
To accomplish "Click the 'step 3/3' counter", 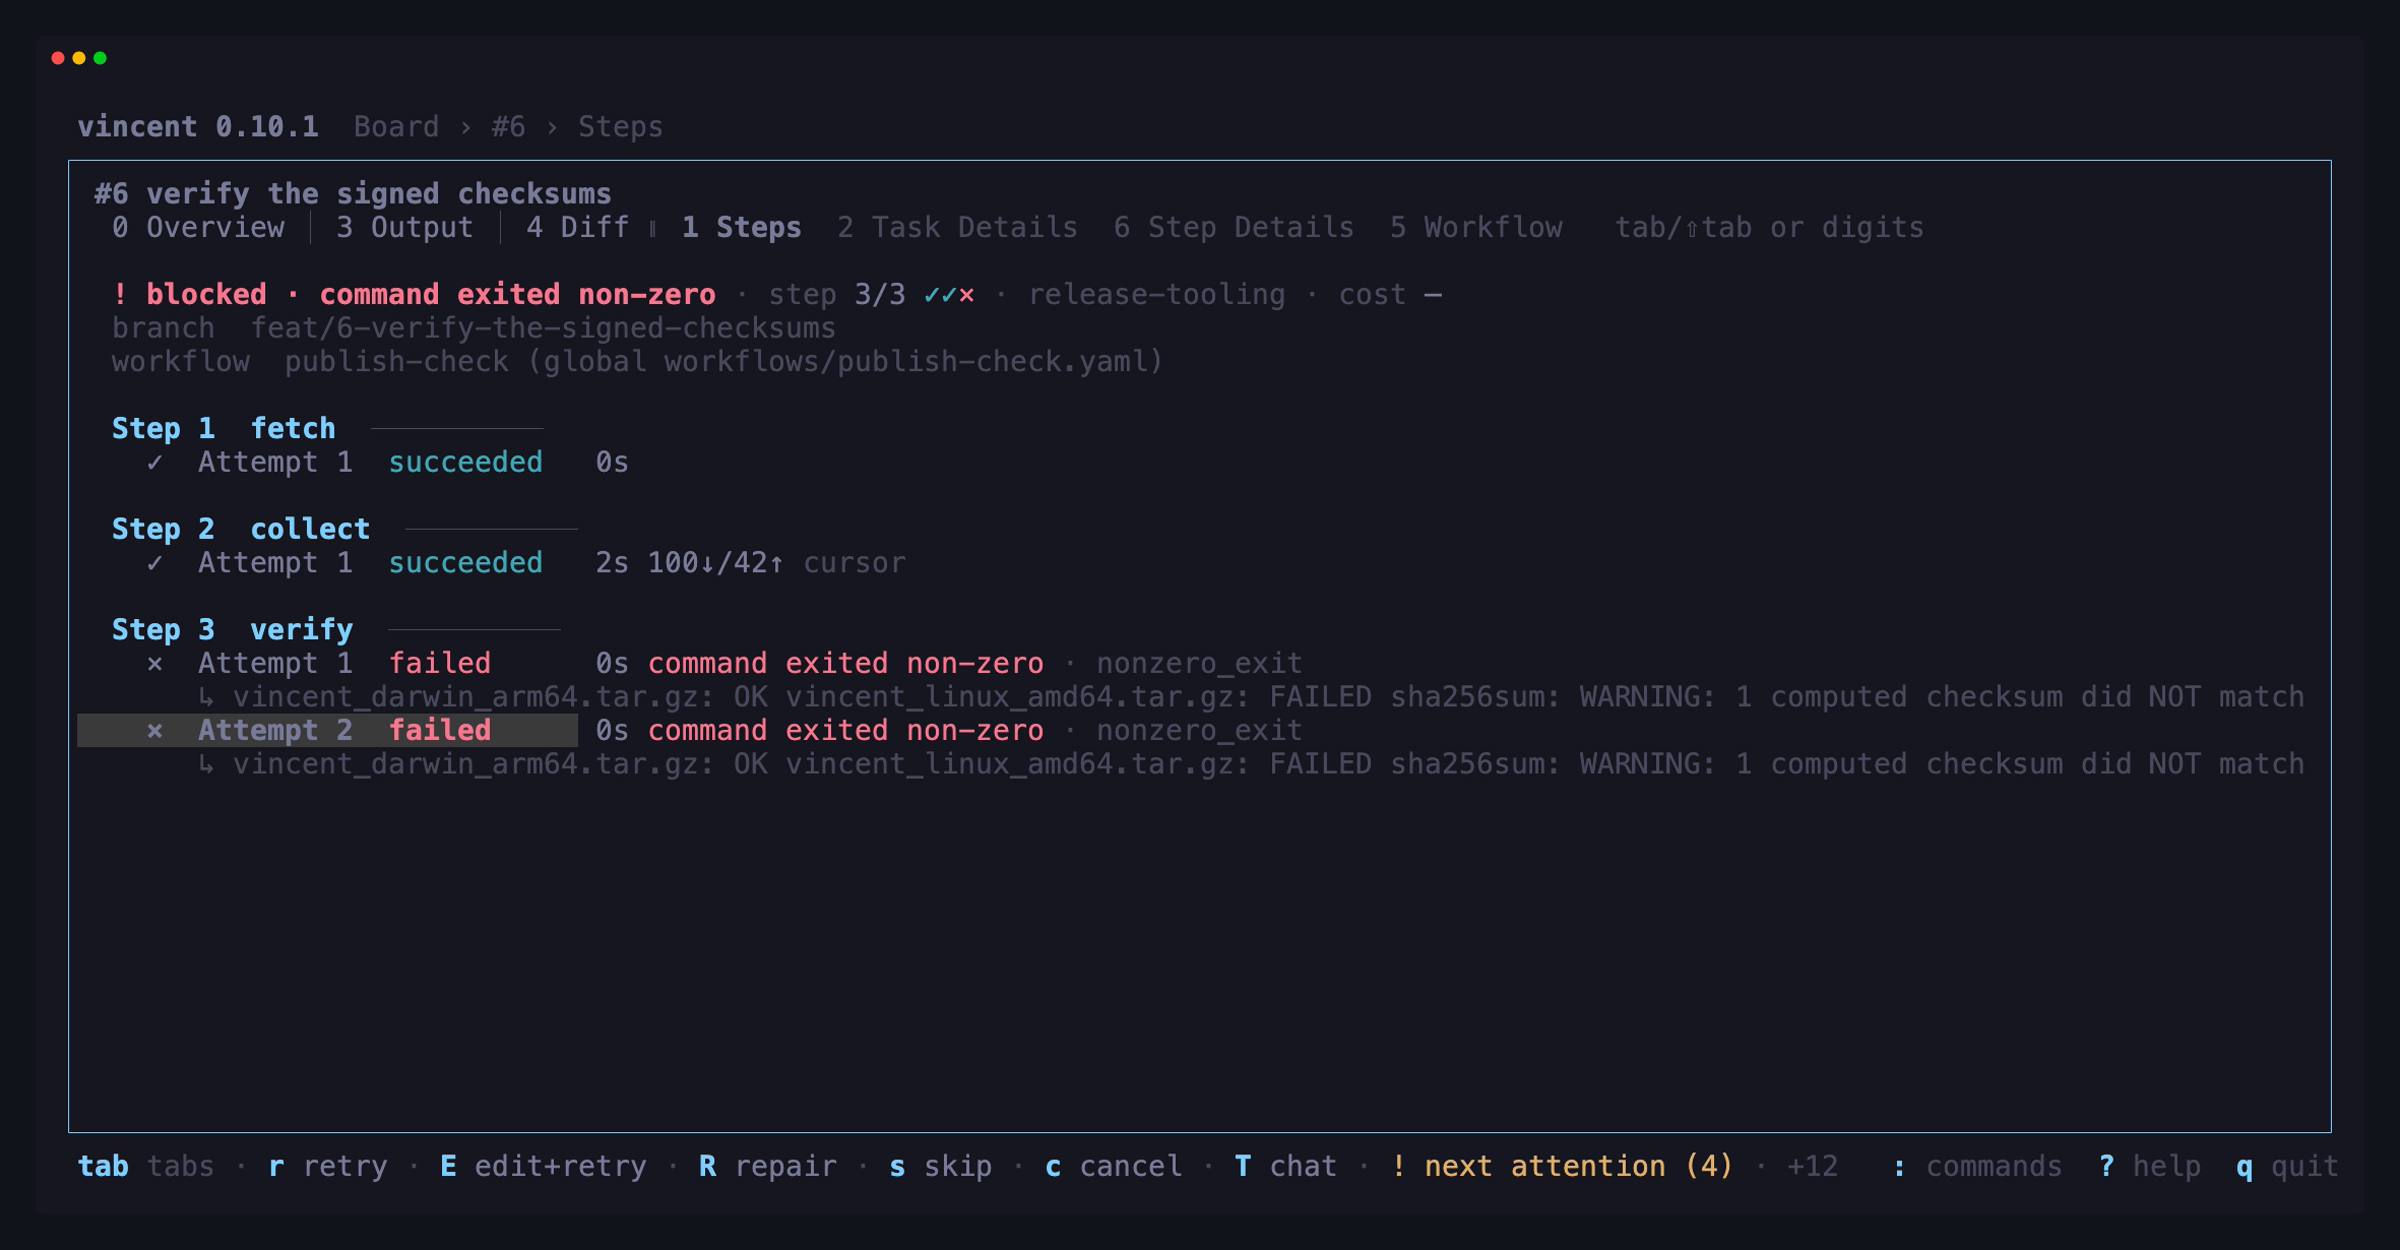I will [x=836, y=295].
